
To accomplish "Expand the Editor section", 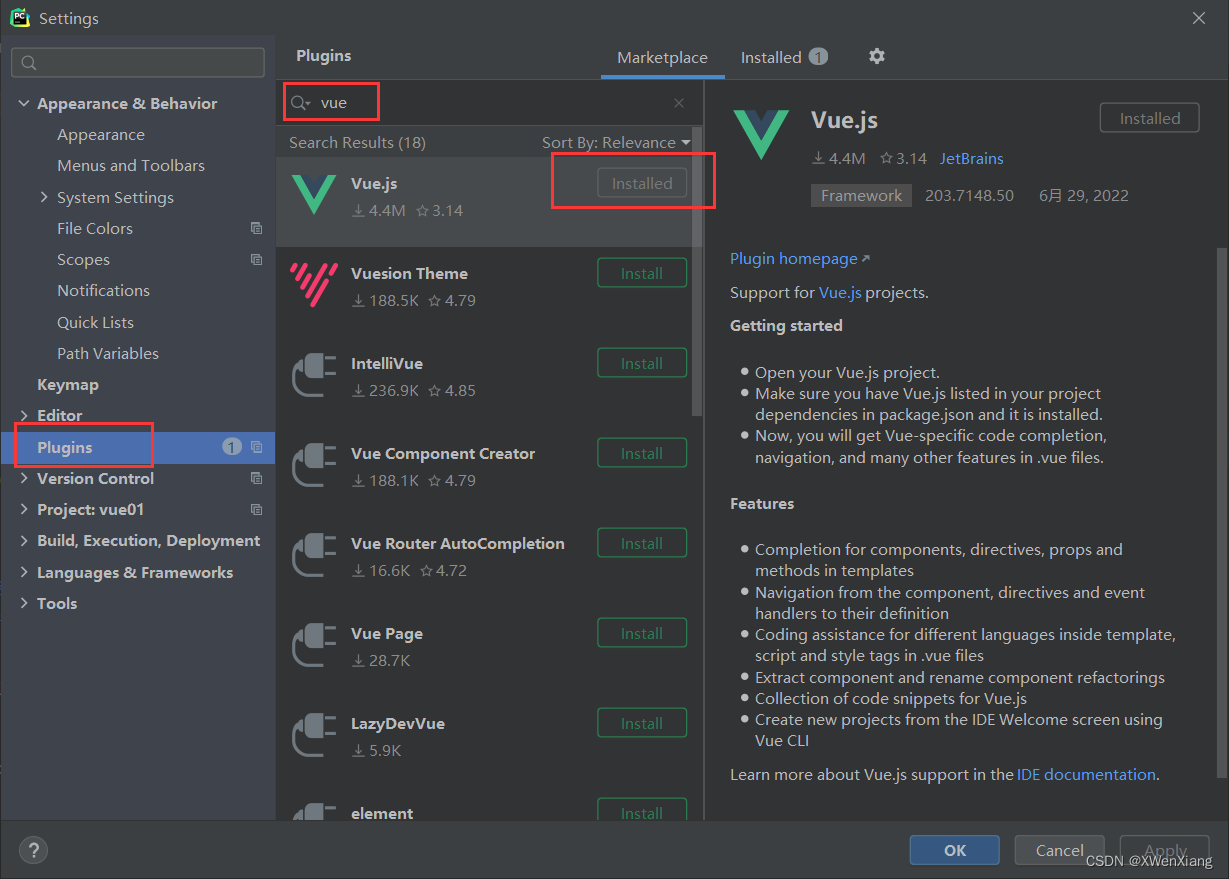I will (24, 416).
